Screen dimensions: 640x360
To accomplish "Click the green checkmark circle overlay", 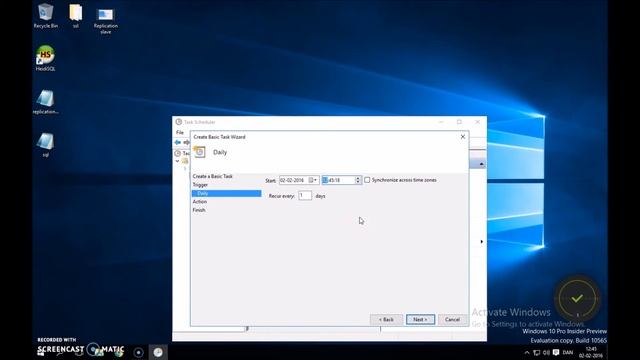I will pyautogui.click(x=577, y=299).
